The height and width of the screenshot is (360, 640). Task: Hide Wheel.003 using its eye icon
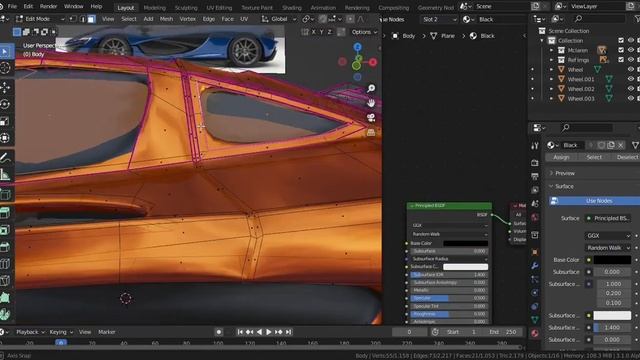(631, 98)
